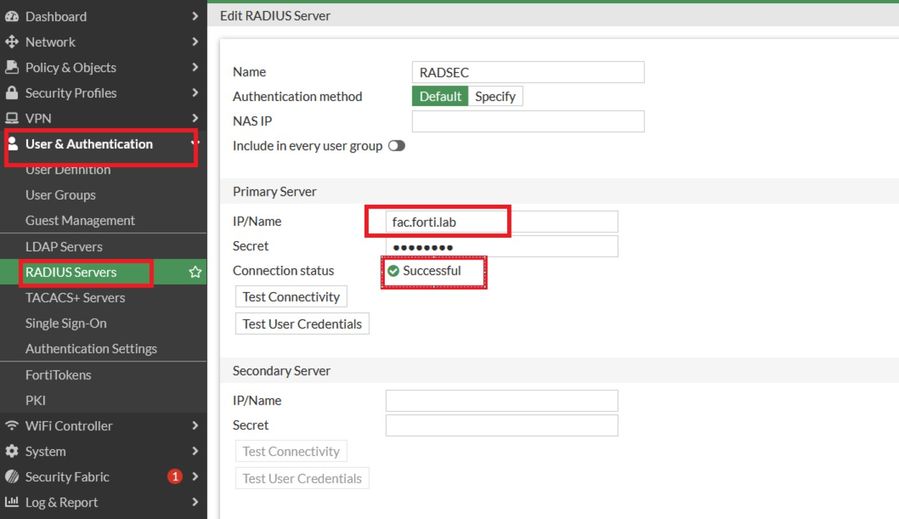The height and width of the screenshot is (519, 899).
Task: Click primary server Test Connectivity button
Action: click(291, 296)
